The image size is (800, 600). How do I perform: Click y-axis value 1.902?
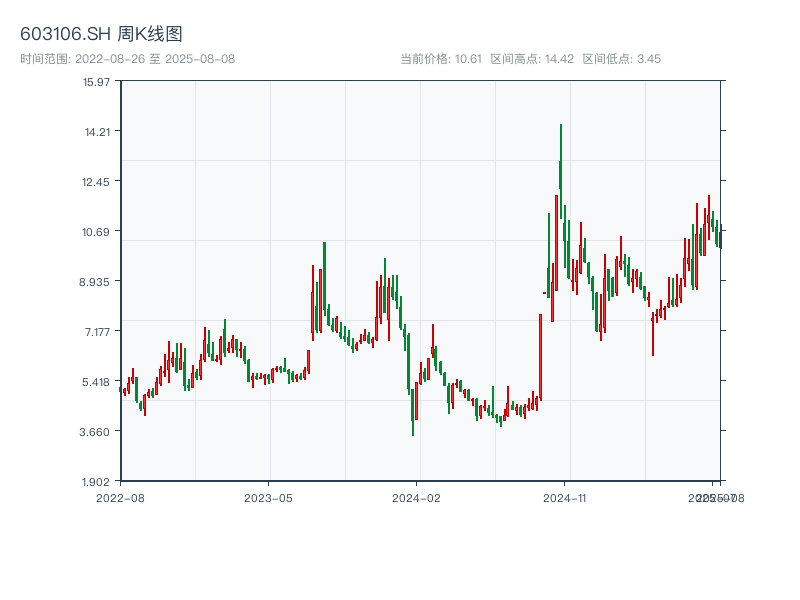95,482
